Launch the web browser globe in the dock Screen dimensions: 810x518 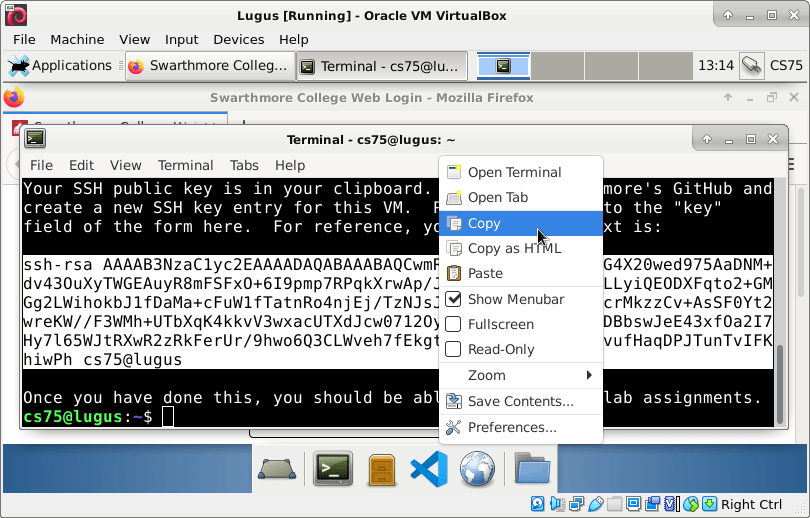click(477, 469)
